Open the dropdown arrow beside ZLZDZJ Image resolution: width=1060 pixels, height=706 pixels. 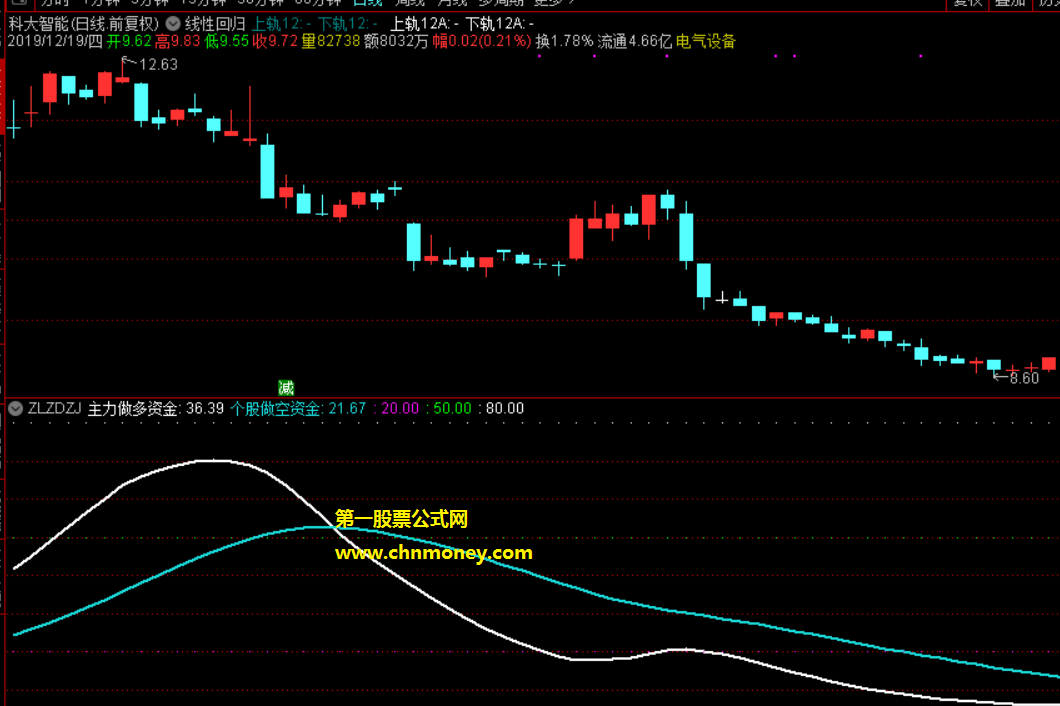(16, 408)
